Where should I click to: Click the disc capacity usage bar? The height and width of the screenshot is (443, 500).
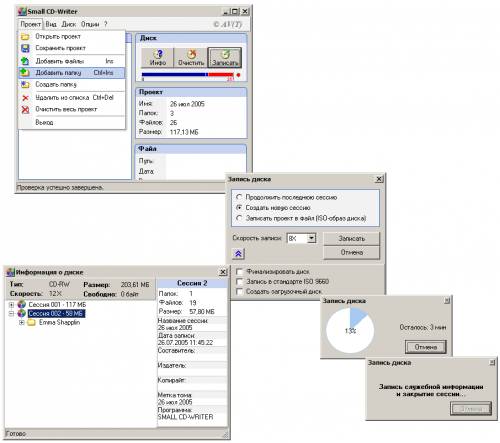(x=188, y=75)
